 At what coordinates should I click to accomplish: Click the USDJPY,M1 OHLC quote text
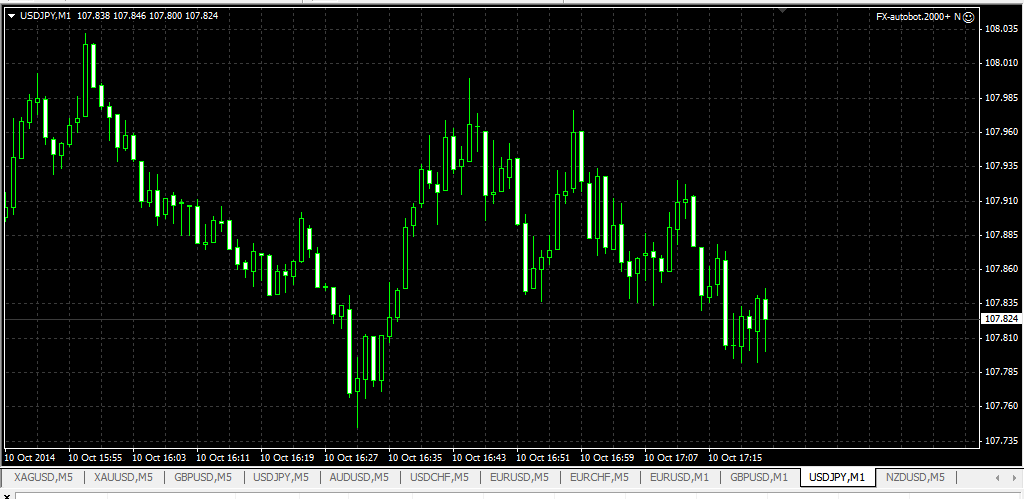tap(119, 16)
